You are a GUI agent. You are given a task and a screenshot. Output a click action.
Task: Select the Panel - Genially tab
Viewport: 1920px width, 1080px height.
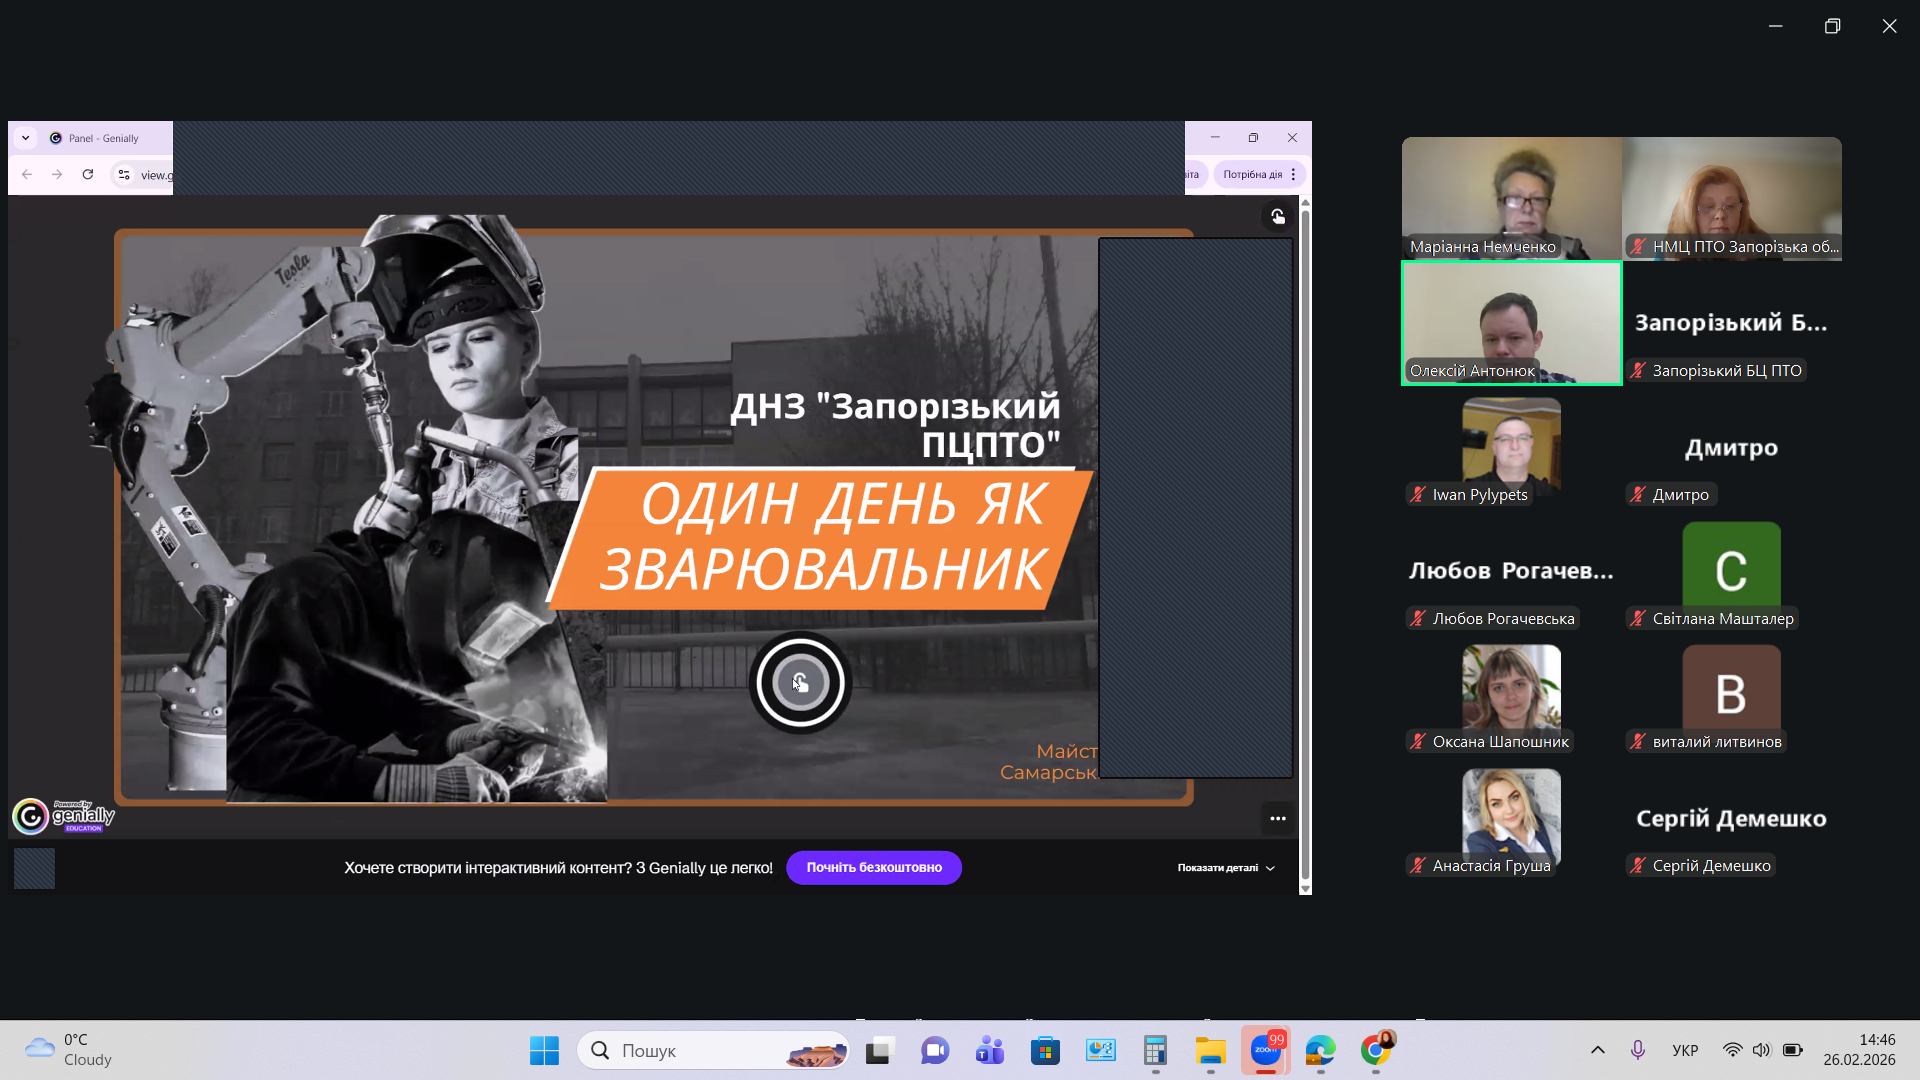pos(104,138)
